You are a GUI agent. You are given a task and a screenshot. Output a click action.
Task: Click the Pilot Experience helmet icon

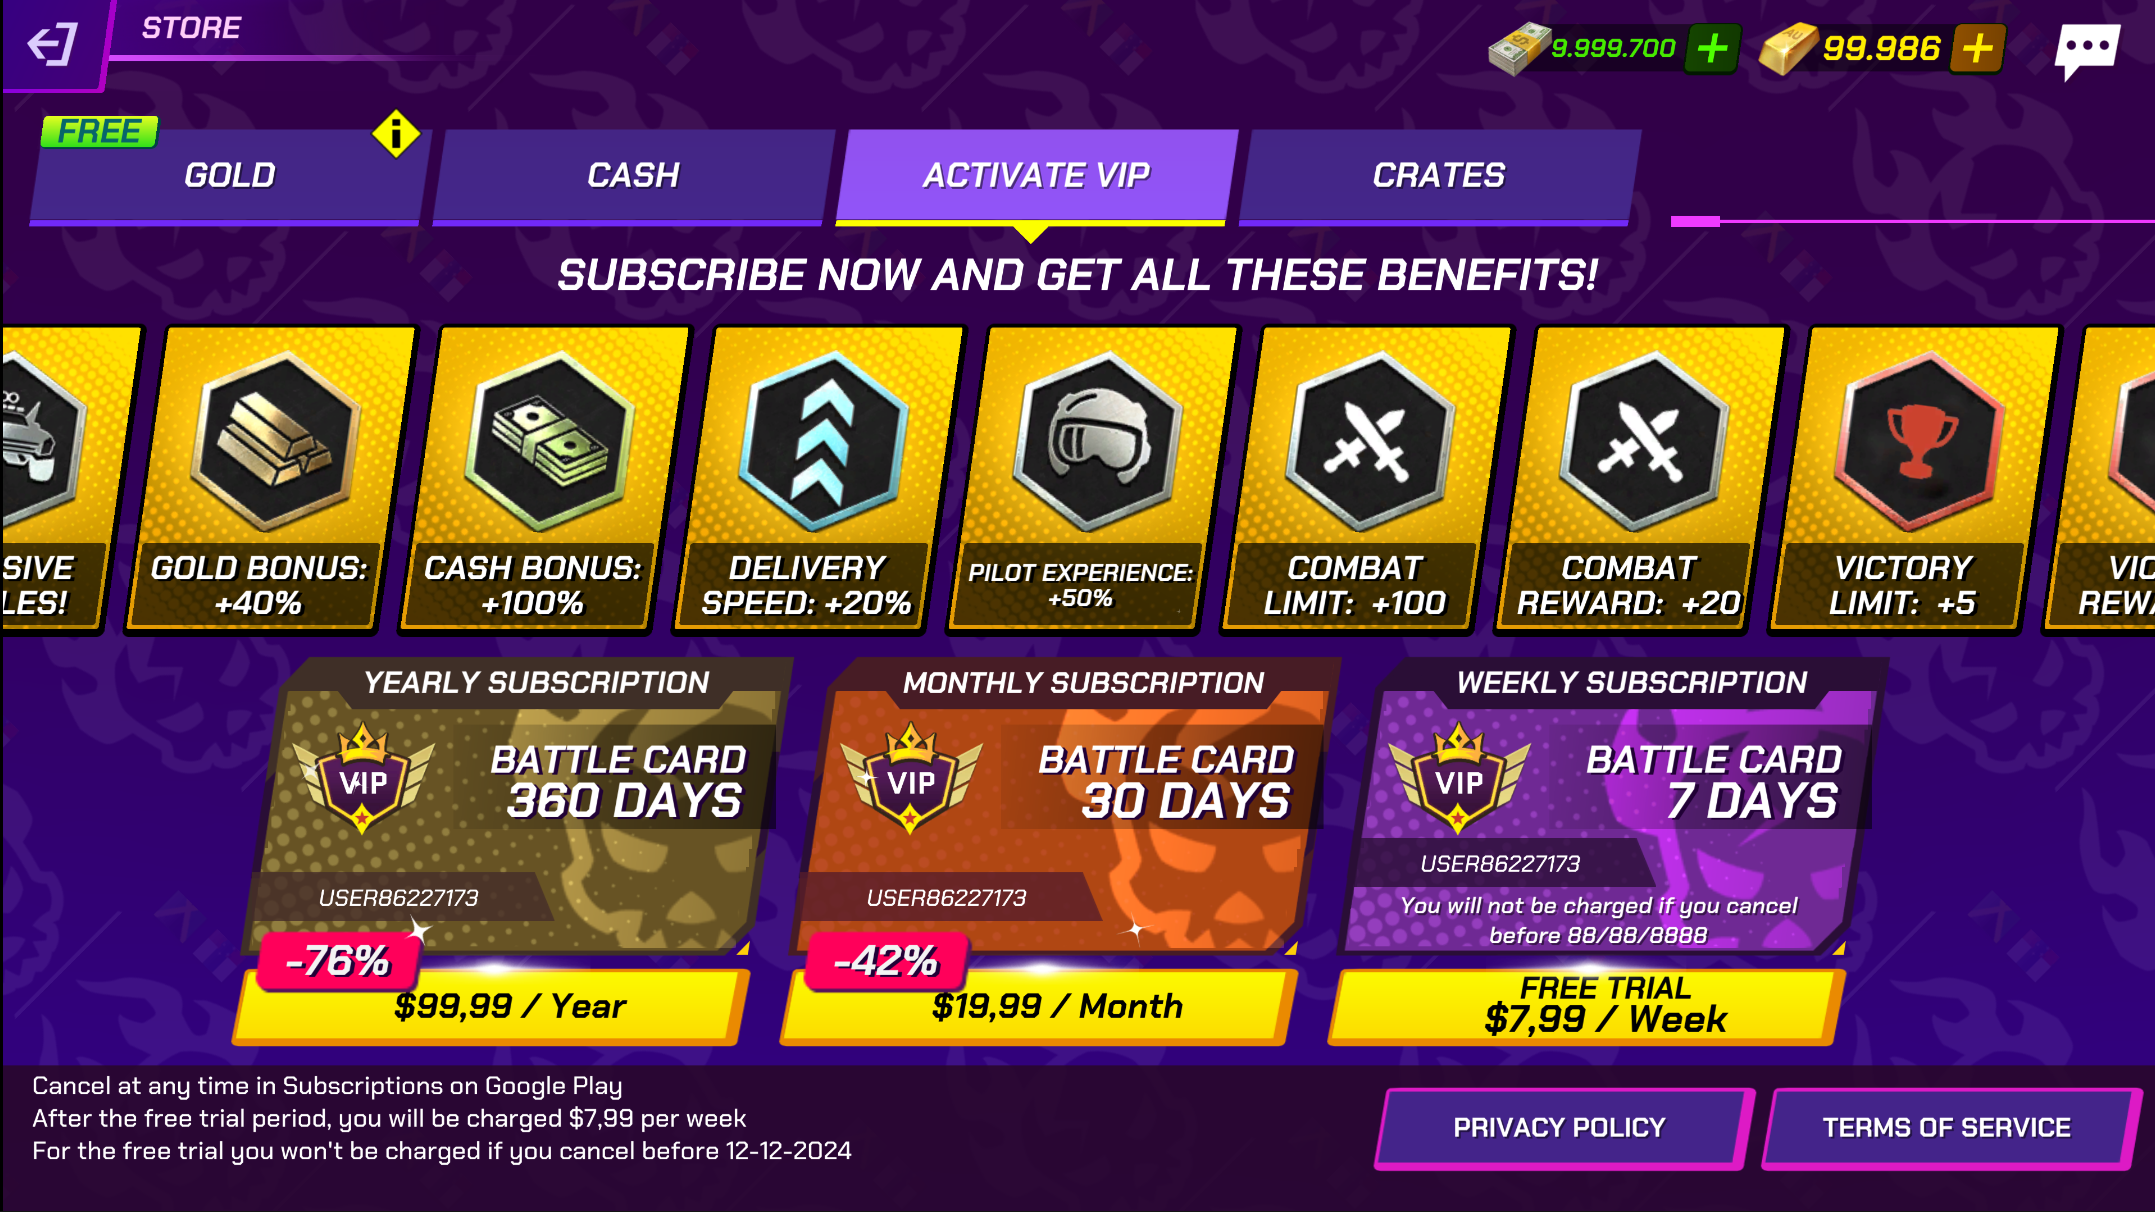1098,440
